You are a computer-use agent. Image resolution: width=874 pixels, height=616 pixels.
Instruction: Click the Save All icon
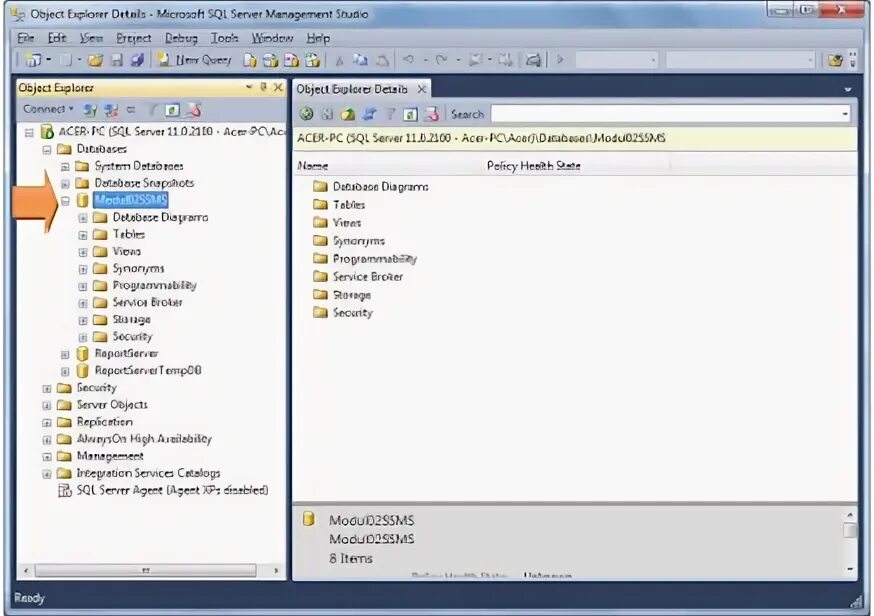137,60
